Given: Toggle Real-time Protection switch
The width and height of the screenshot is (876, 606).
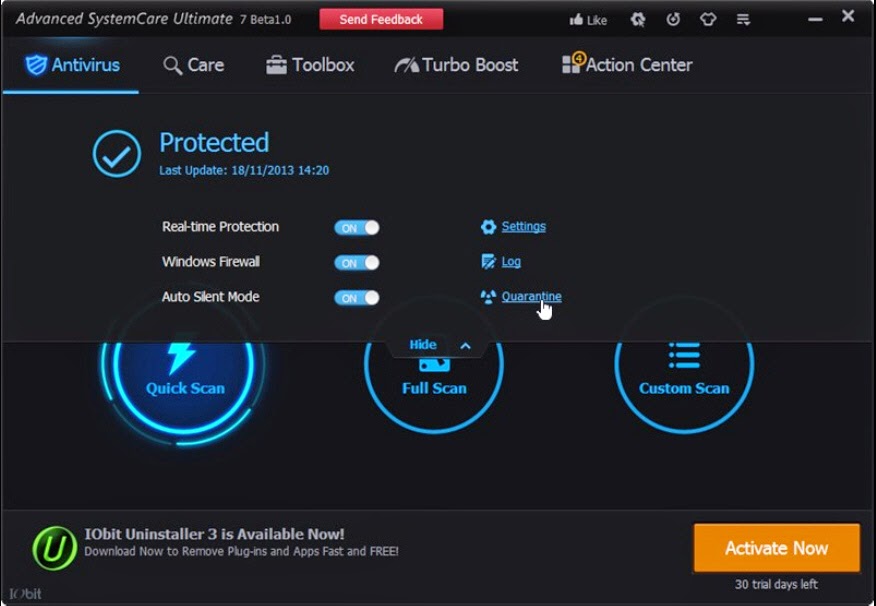Looking at the screenshot, I should 356,227.
